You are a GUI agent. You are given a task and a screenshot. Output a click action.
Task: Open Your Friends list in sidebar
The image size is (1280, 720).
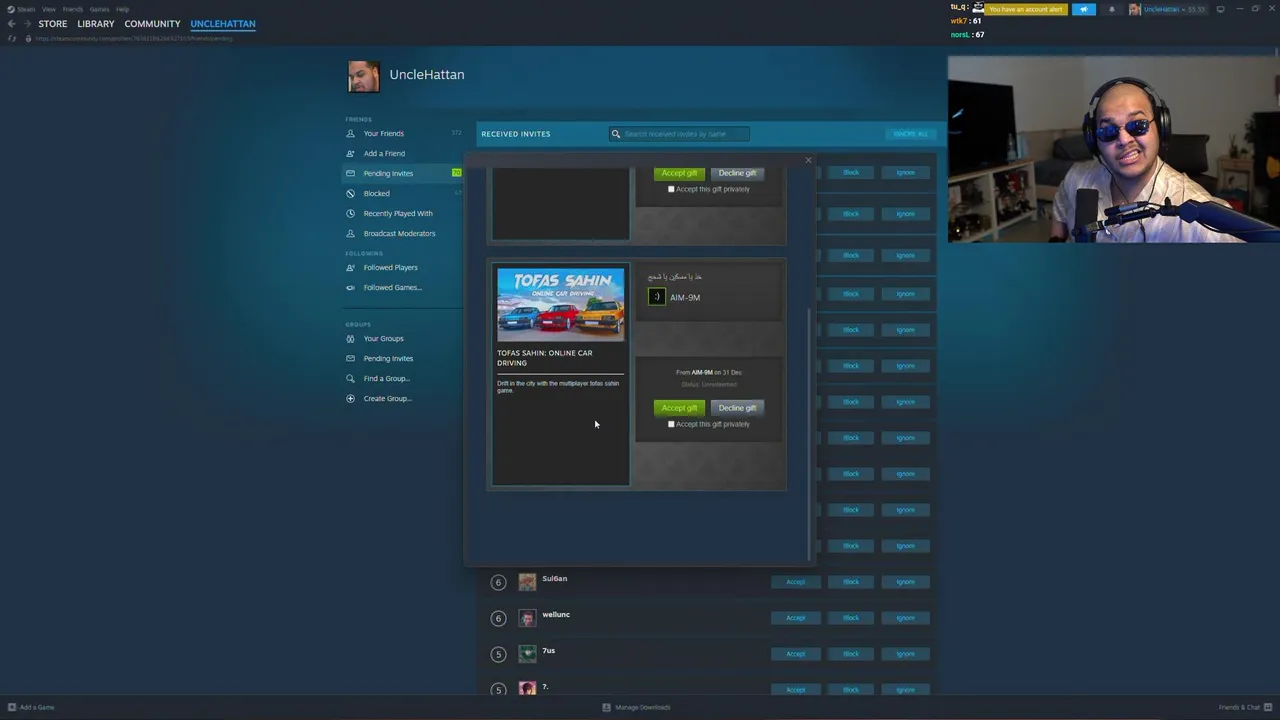pos(383,133)
